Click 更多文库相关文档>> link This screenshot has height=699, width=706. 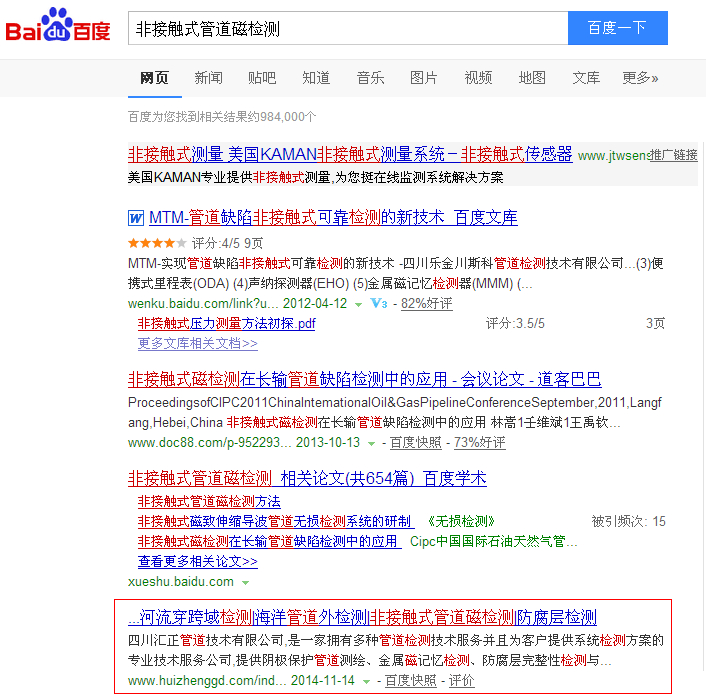point(197,343)
